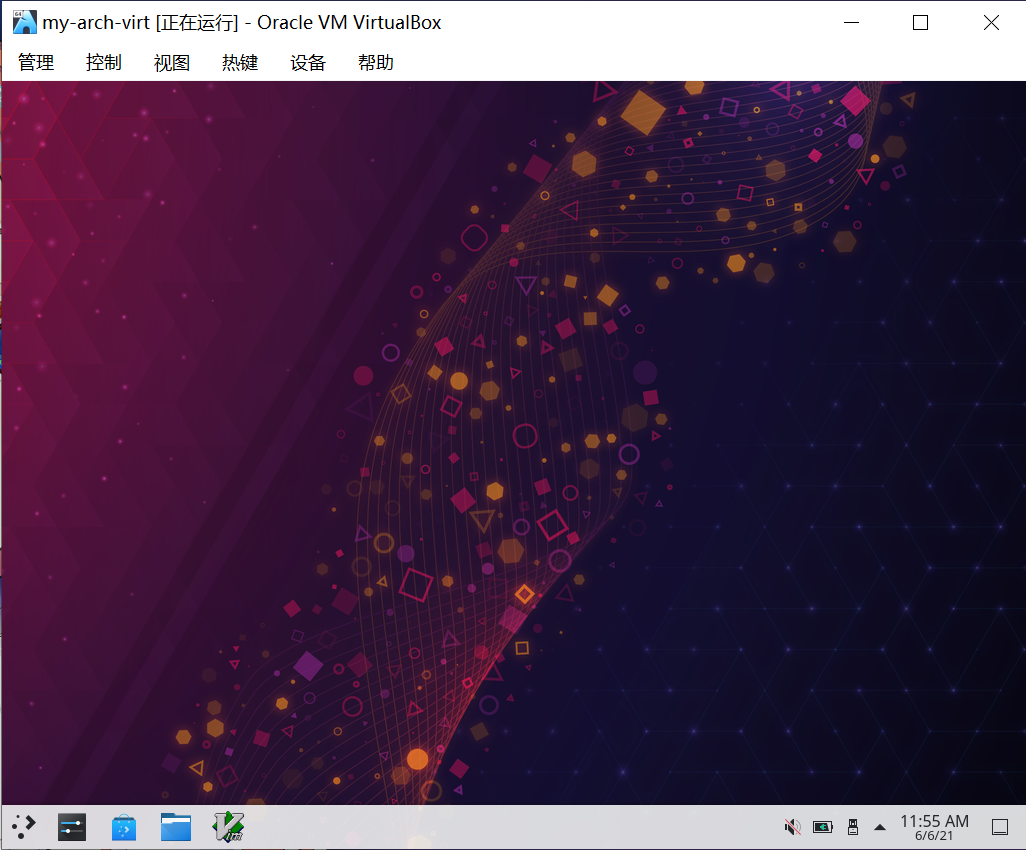Open the calendar by clicking the clock

pyautogui.click(x=935, y=826)
